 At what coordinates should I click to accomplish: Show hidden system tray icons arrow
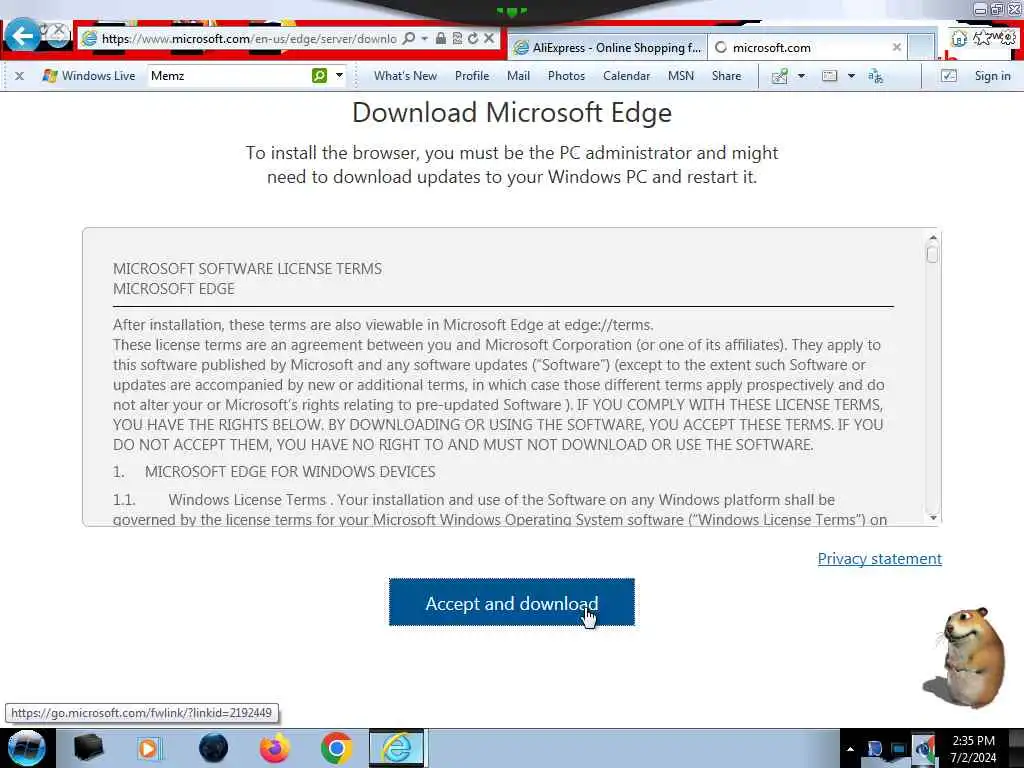coord(850,749)
